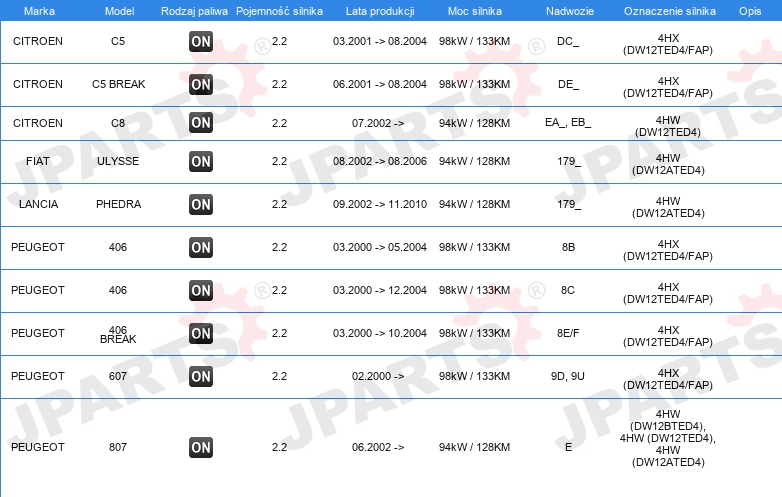Select body code E in the 807 row
The height and width of the screenshot is (497, 782).
pos(568,447)
